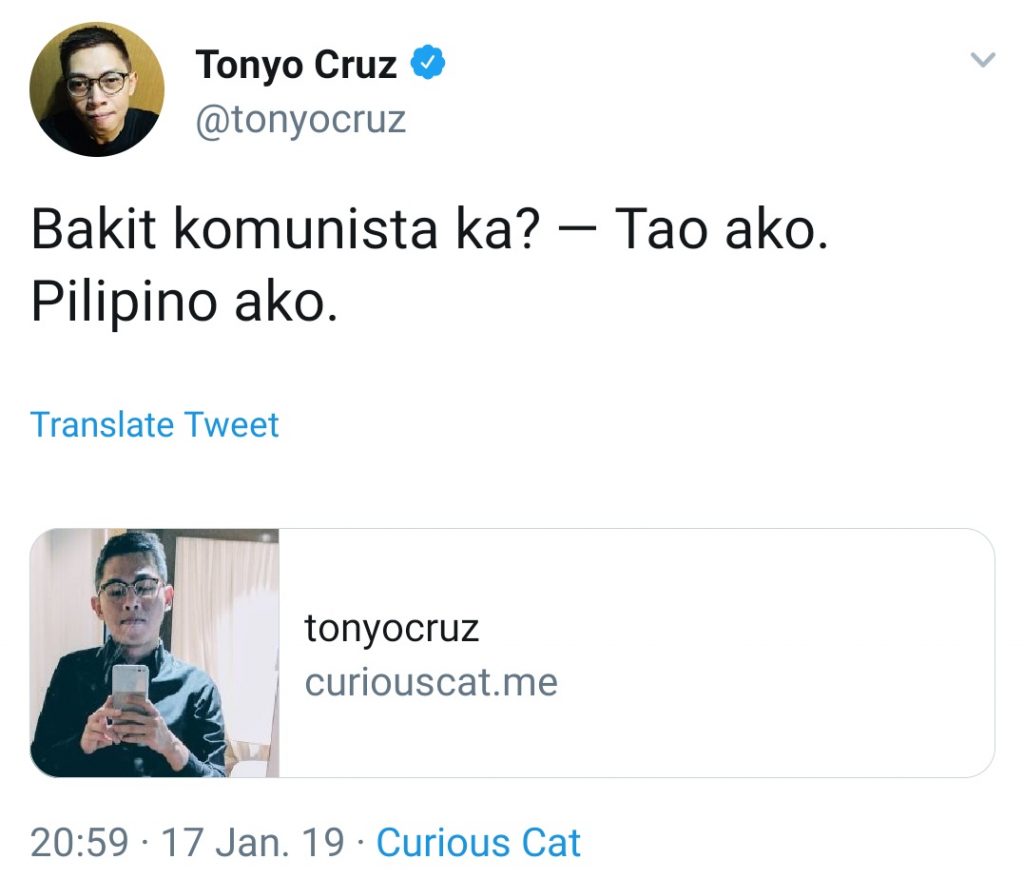Open the mirror selfie card thumbnail
Screen dimensions: 1024x879
click(155, 653)
